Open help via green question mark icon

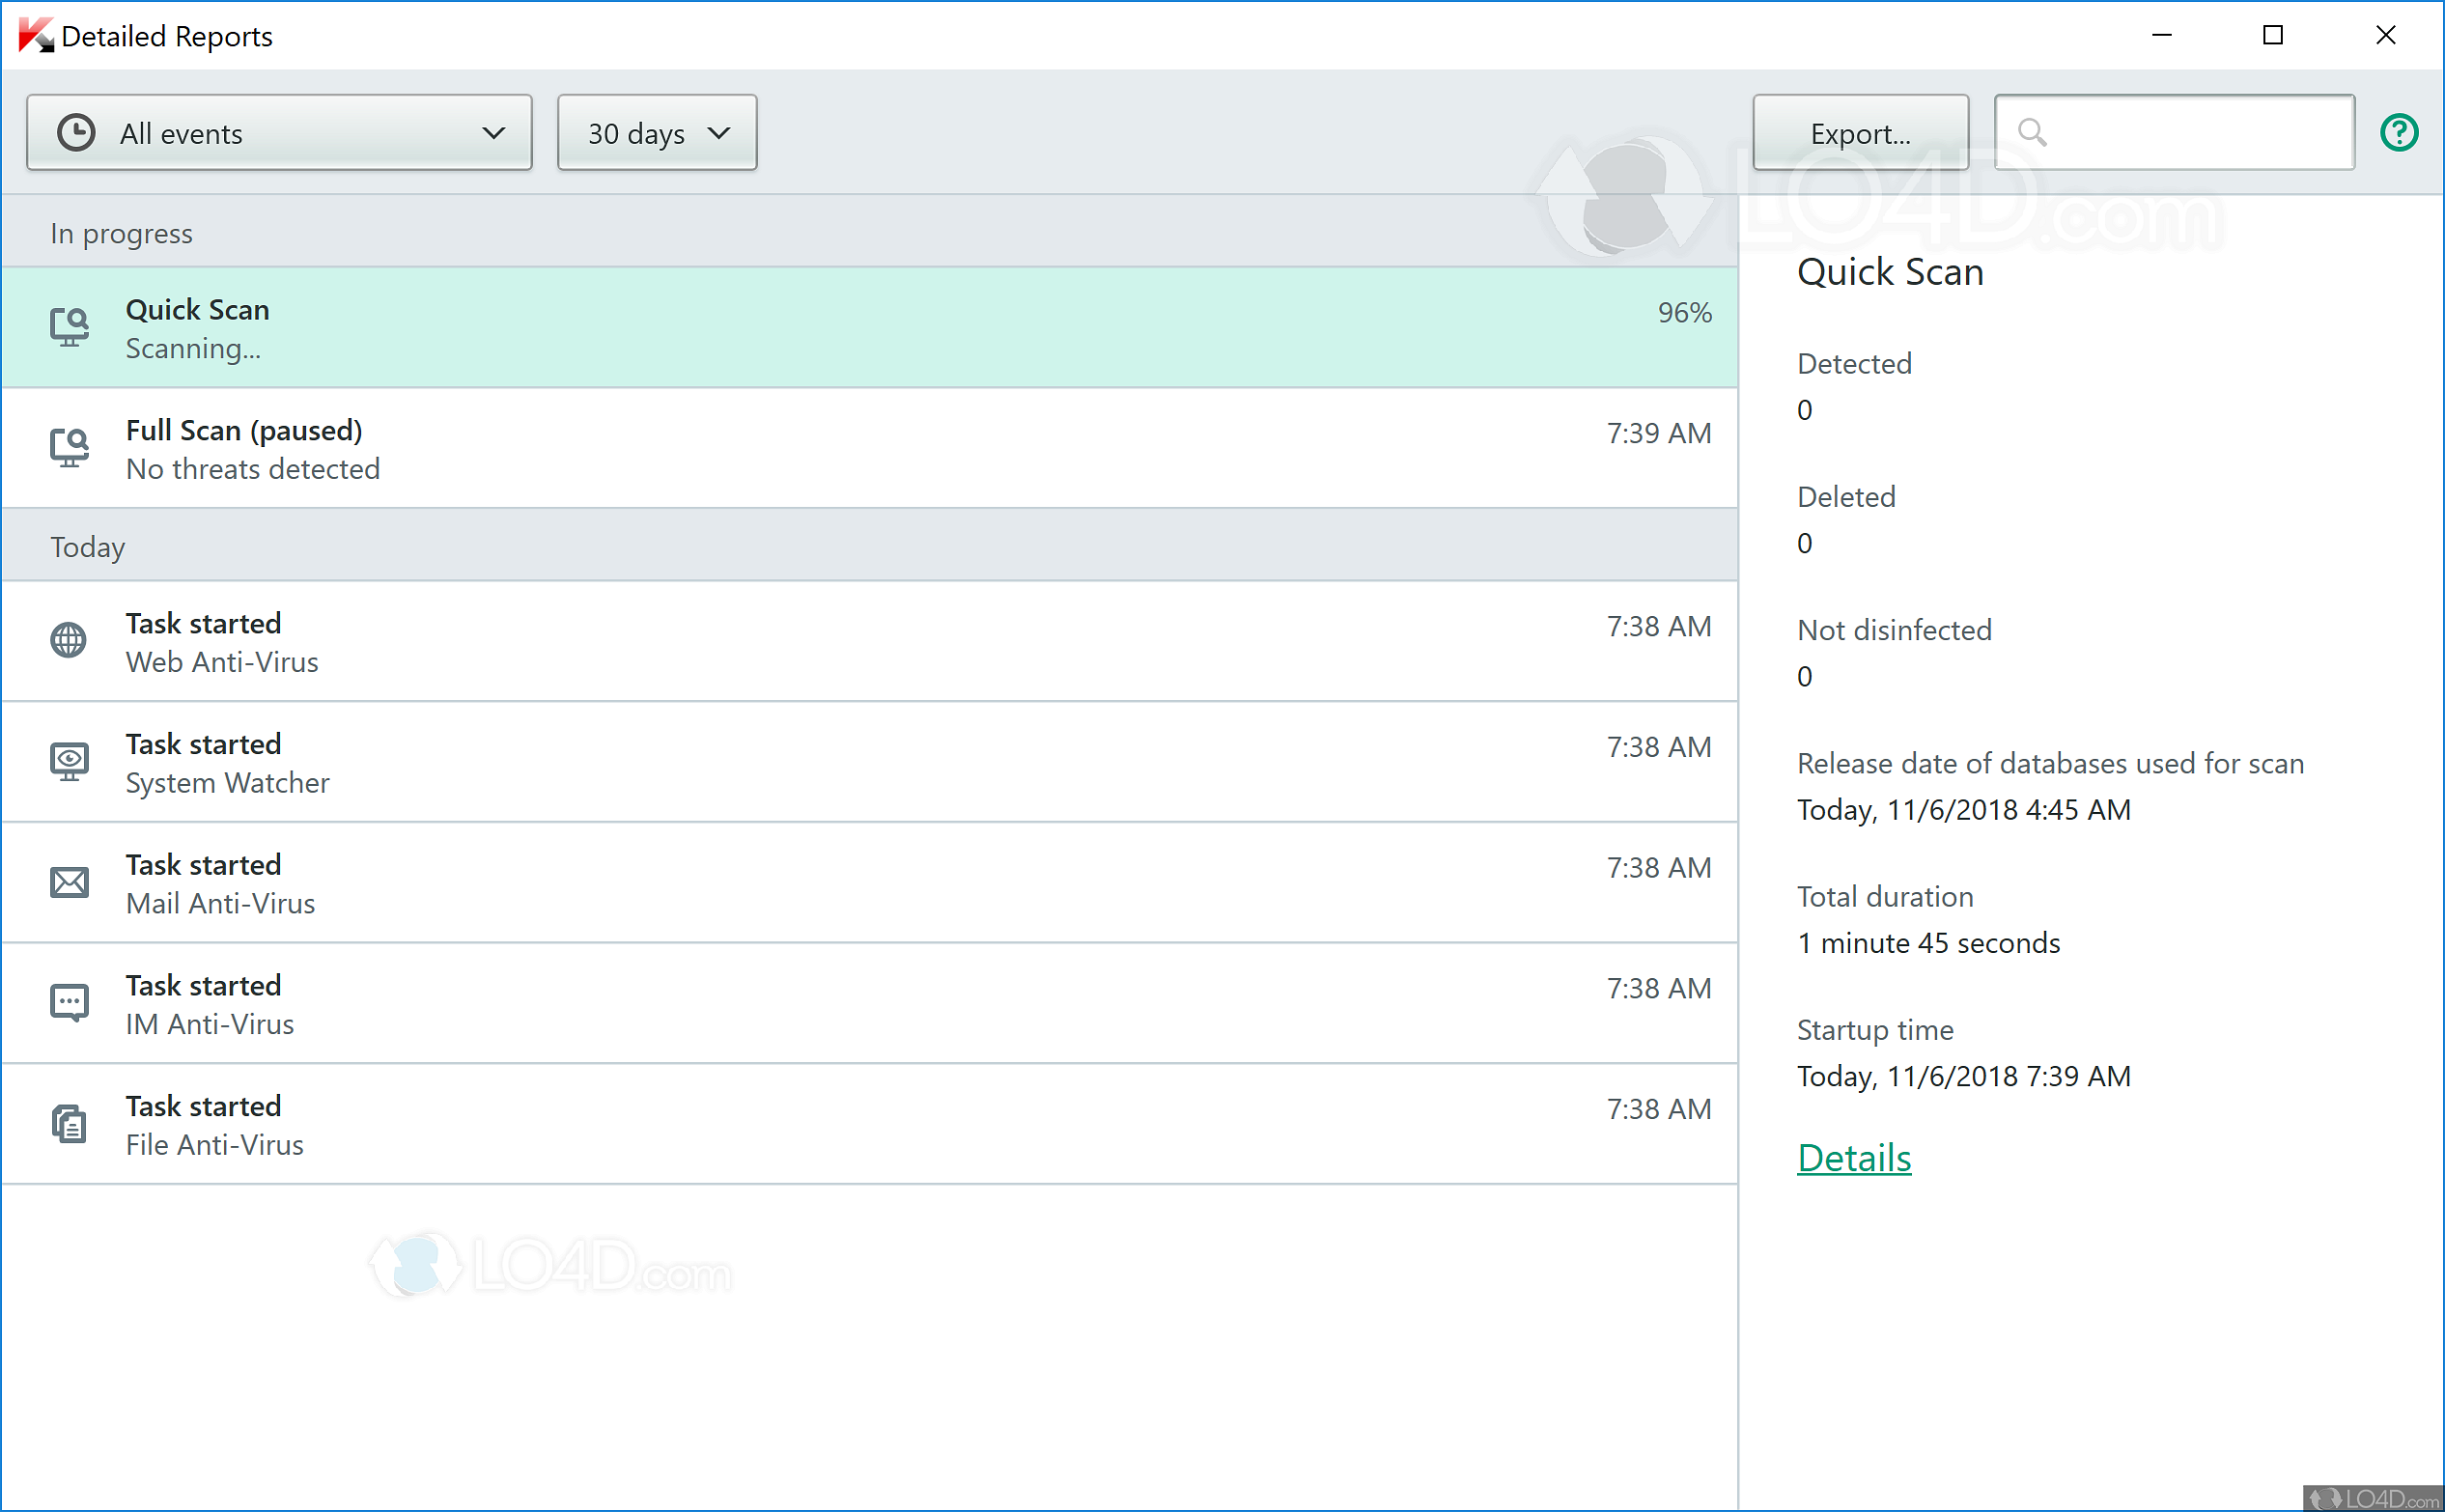[2399, 132]
